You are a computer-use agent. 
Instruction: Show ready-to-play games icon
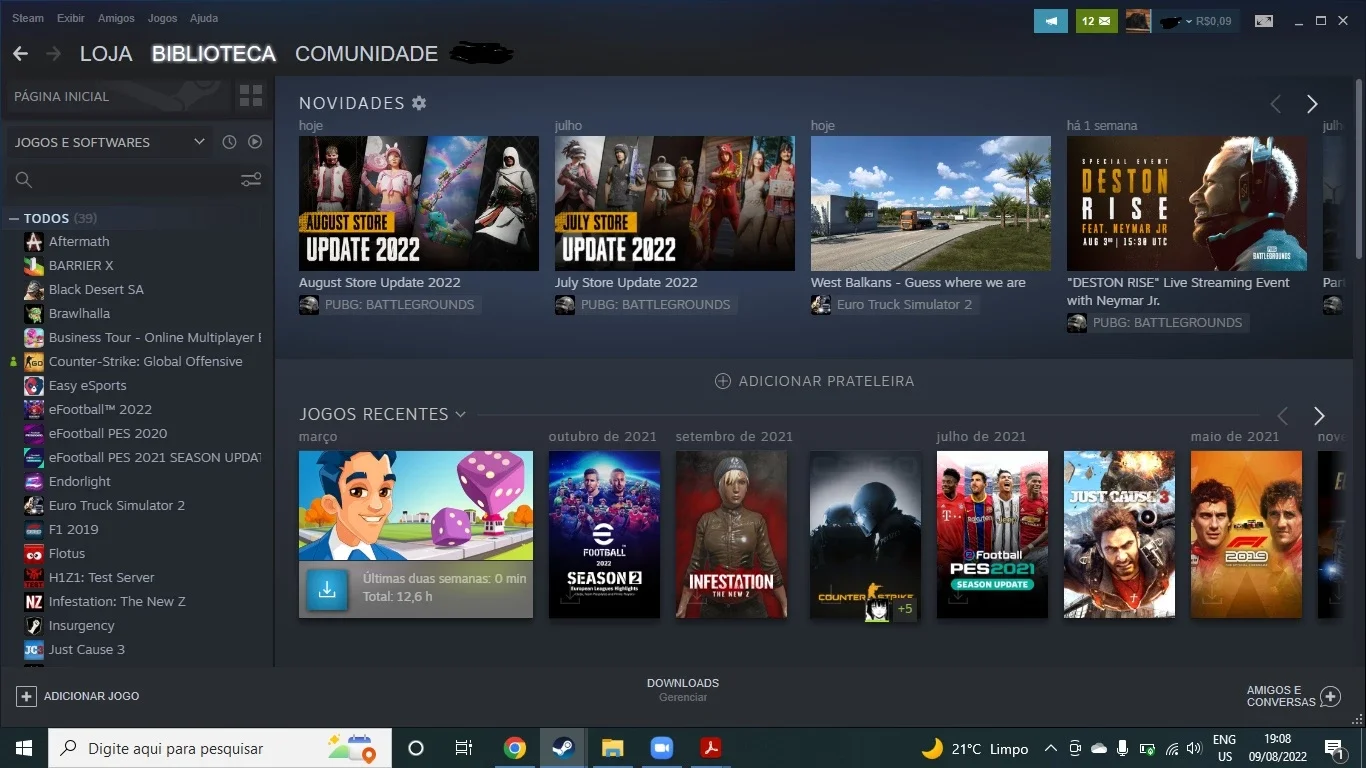click(255, 142)
